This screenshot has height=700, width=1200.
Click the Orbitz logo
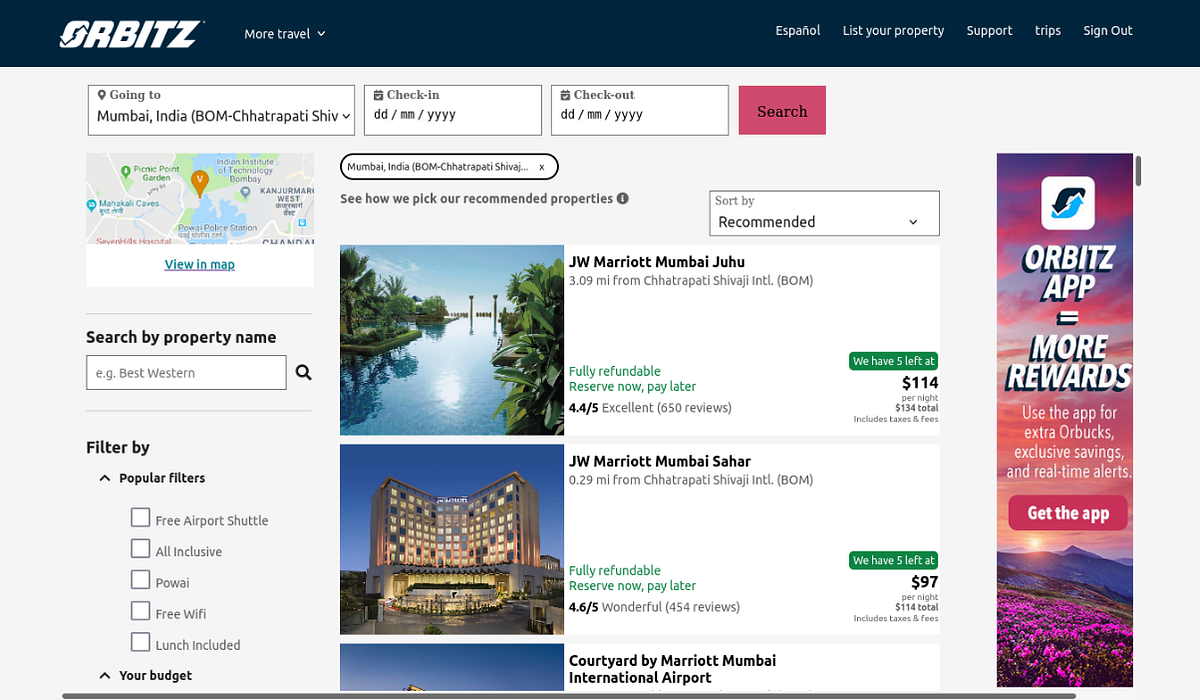(131, 34)
